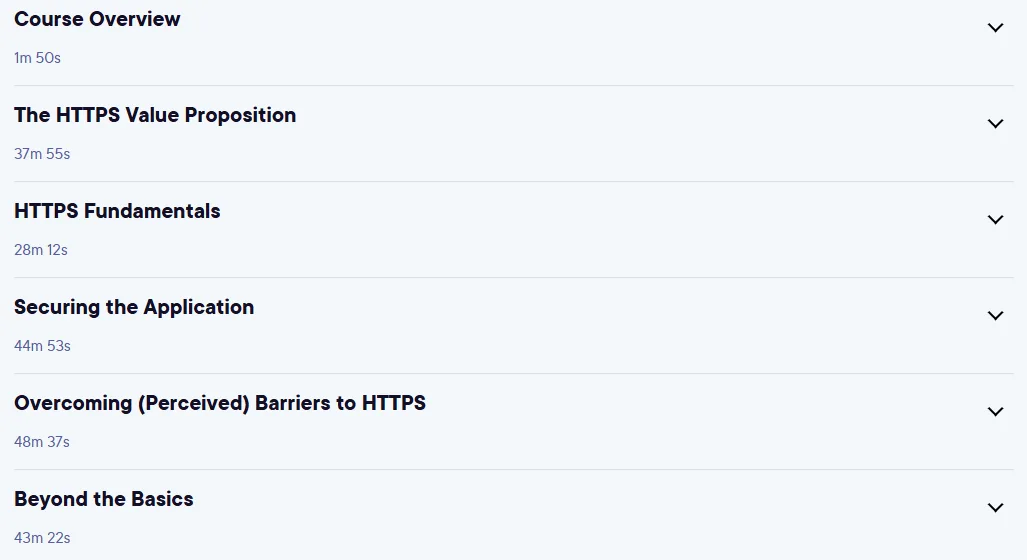Screen dimensions: 1027x560
Task: Click the Beyond the Basics chevron
Action: click(x=995, y=508)
